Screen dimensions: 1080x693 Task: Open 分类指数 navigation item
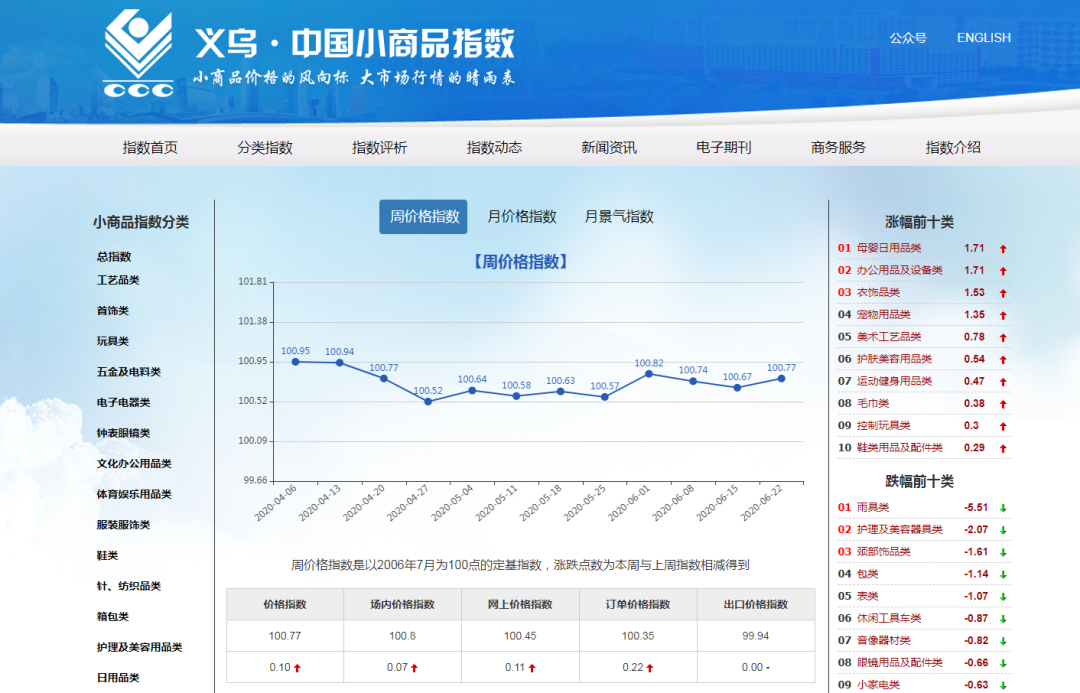[265, 147]
